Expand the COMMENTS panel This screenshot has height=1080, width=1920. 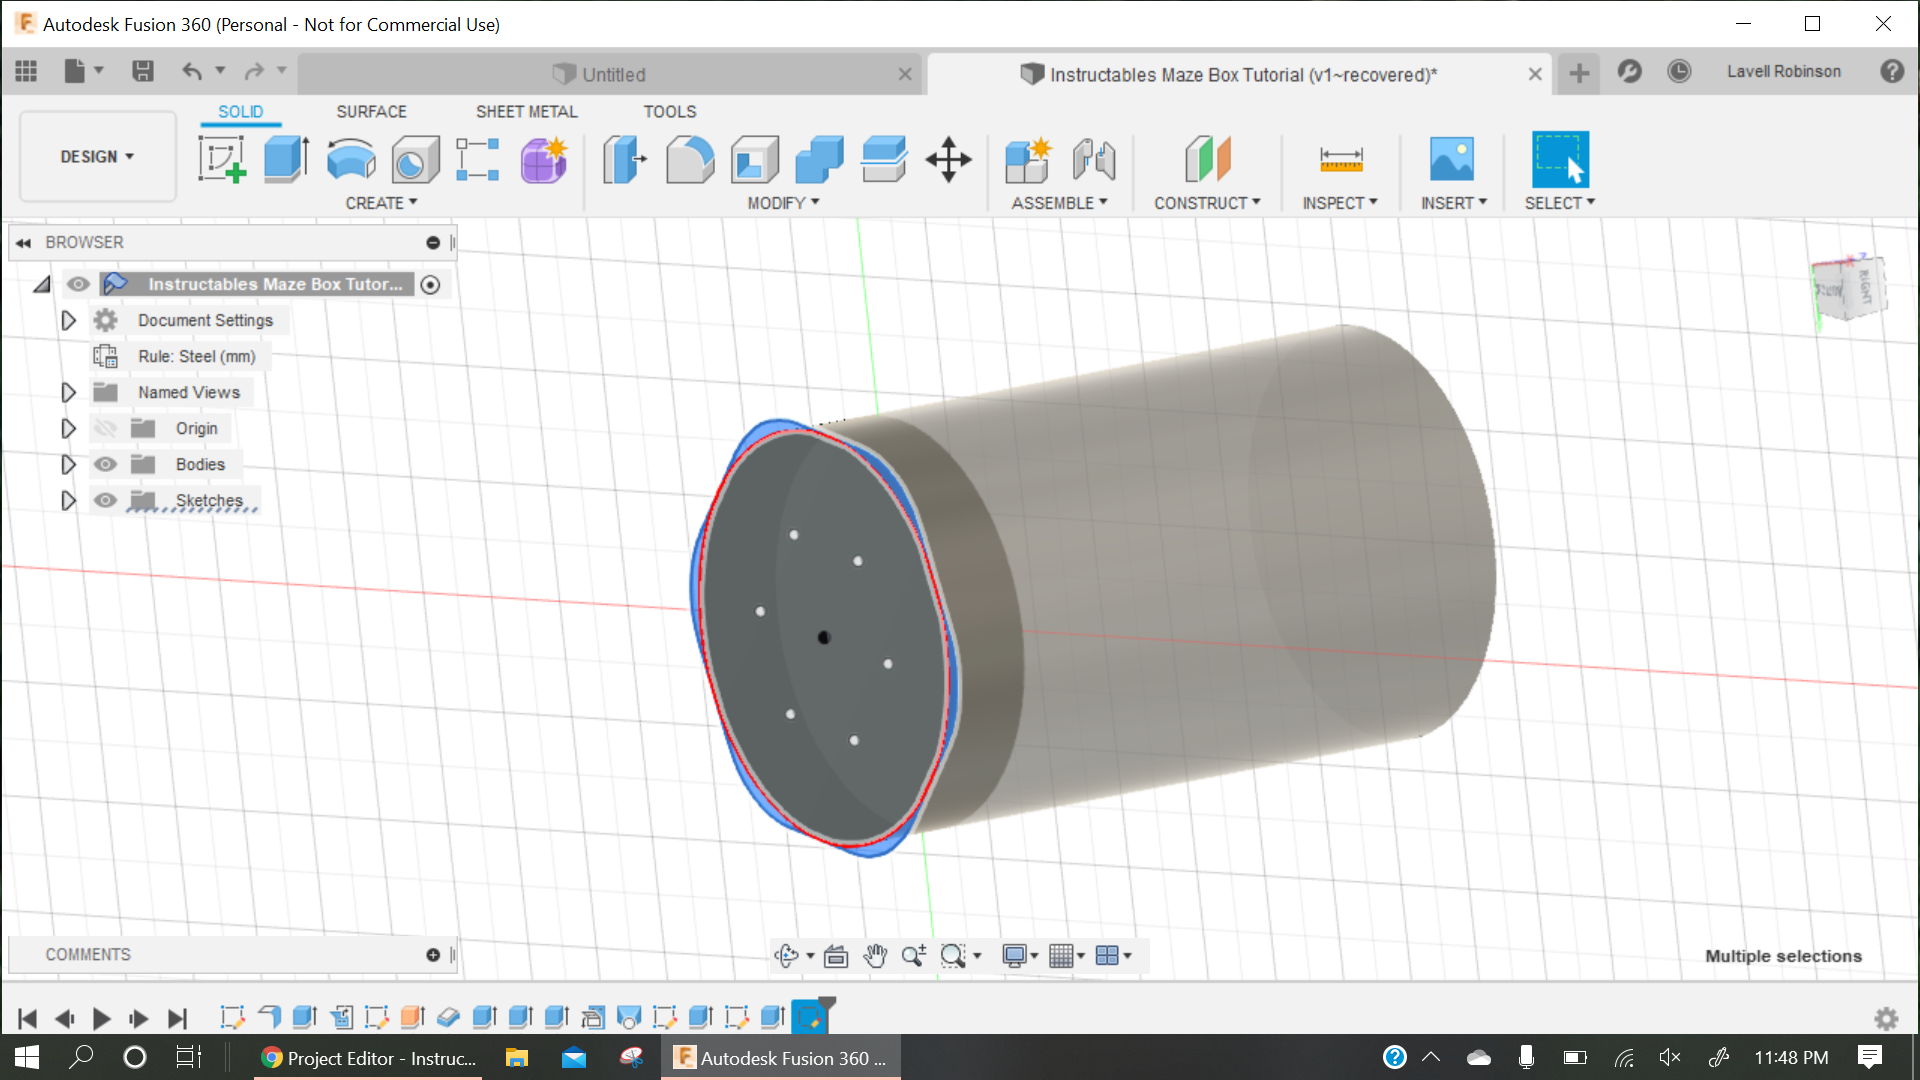pyautogui.click(x=433, y=955)
